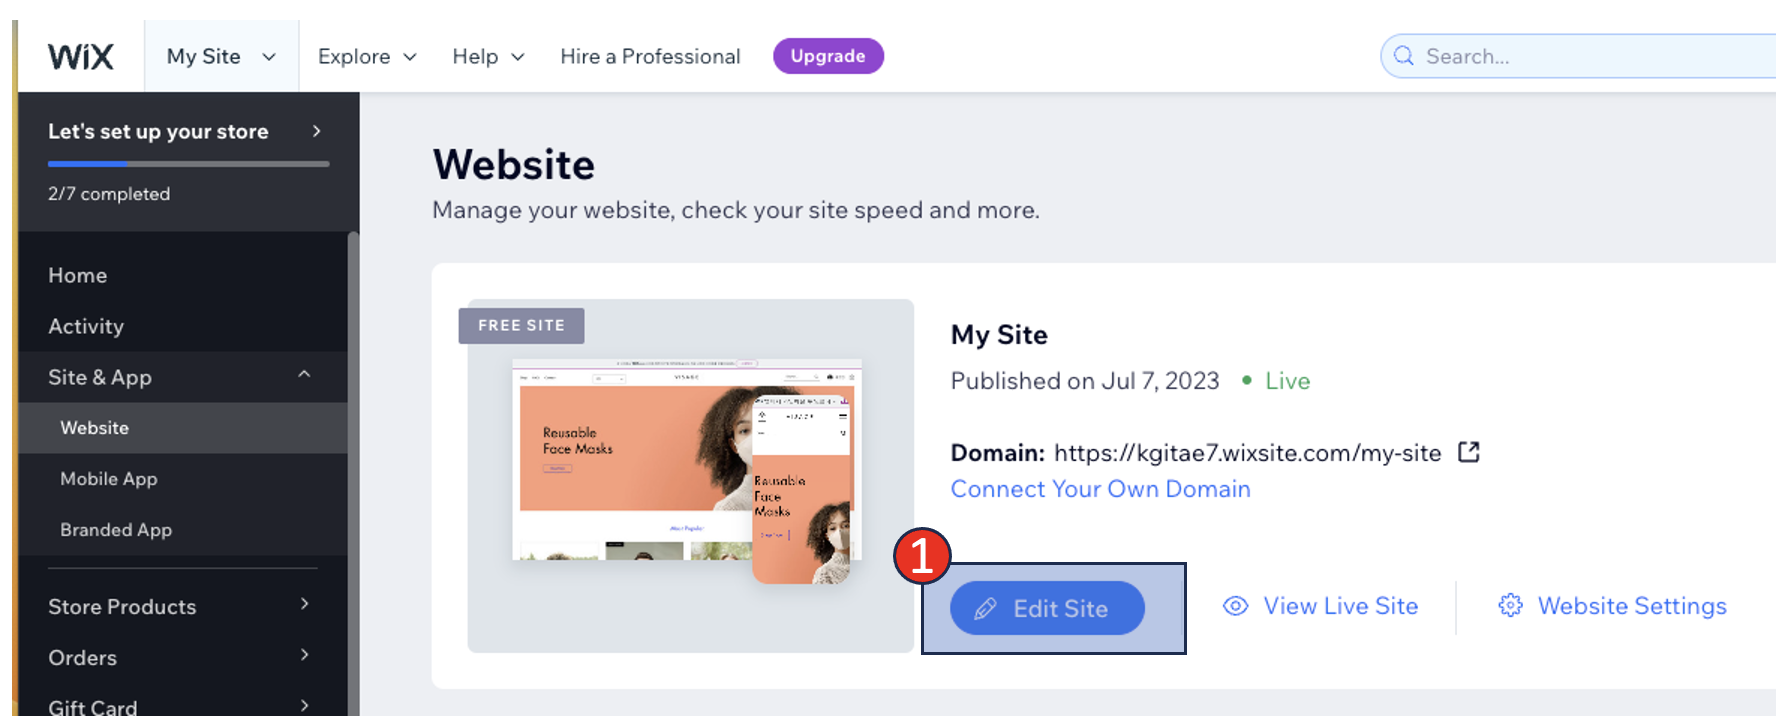1792x726 pixels.
Task: Click Published on Jul 7, 2023 text
Action: pos(1085,381)
